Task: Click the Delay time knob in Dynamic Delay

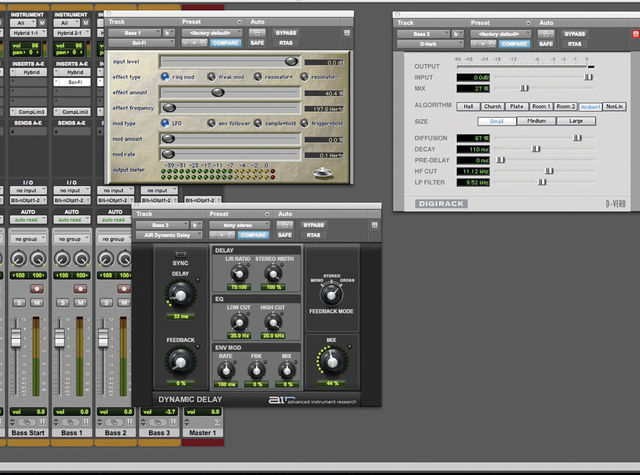Action: [180, 295]
